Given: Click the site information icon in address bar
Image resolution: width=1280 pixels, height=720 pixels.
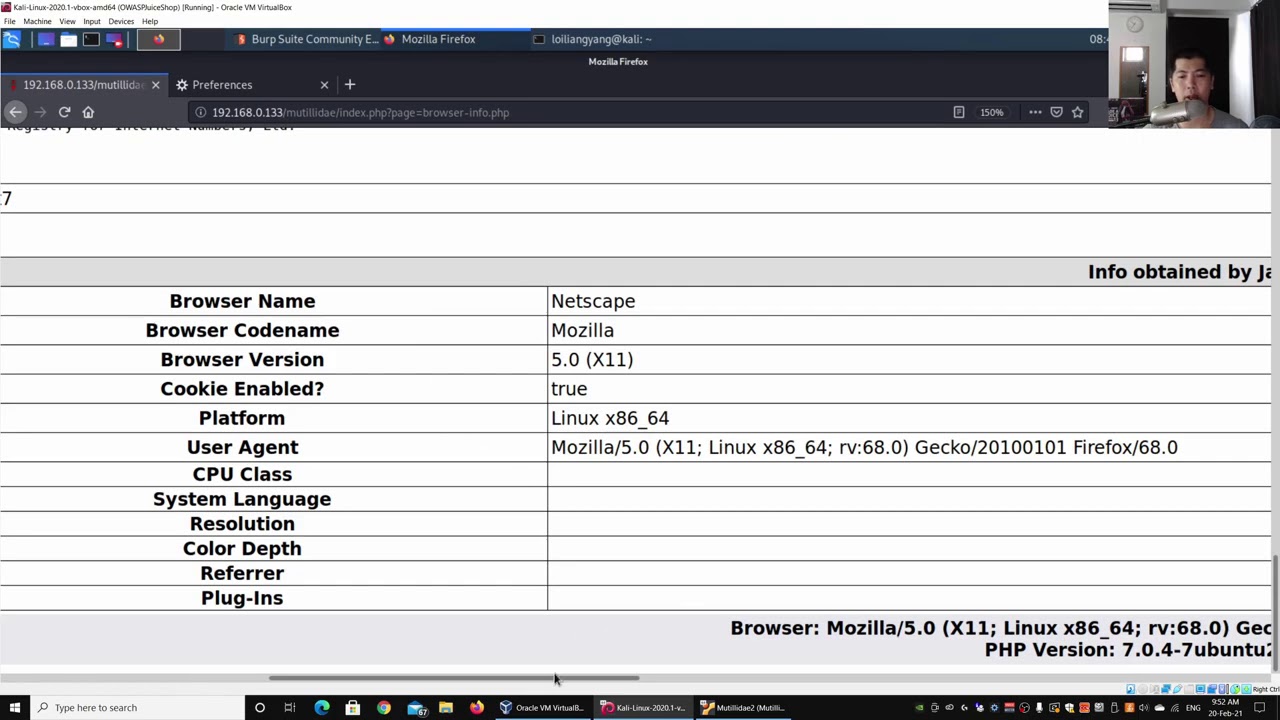Looking at the screenshot, I should 200,112.
